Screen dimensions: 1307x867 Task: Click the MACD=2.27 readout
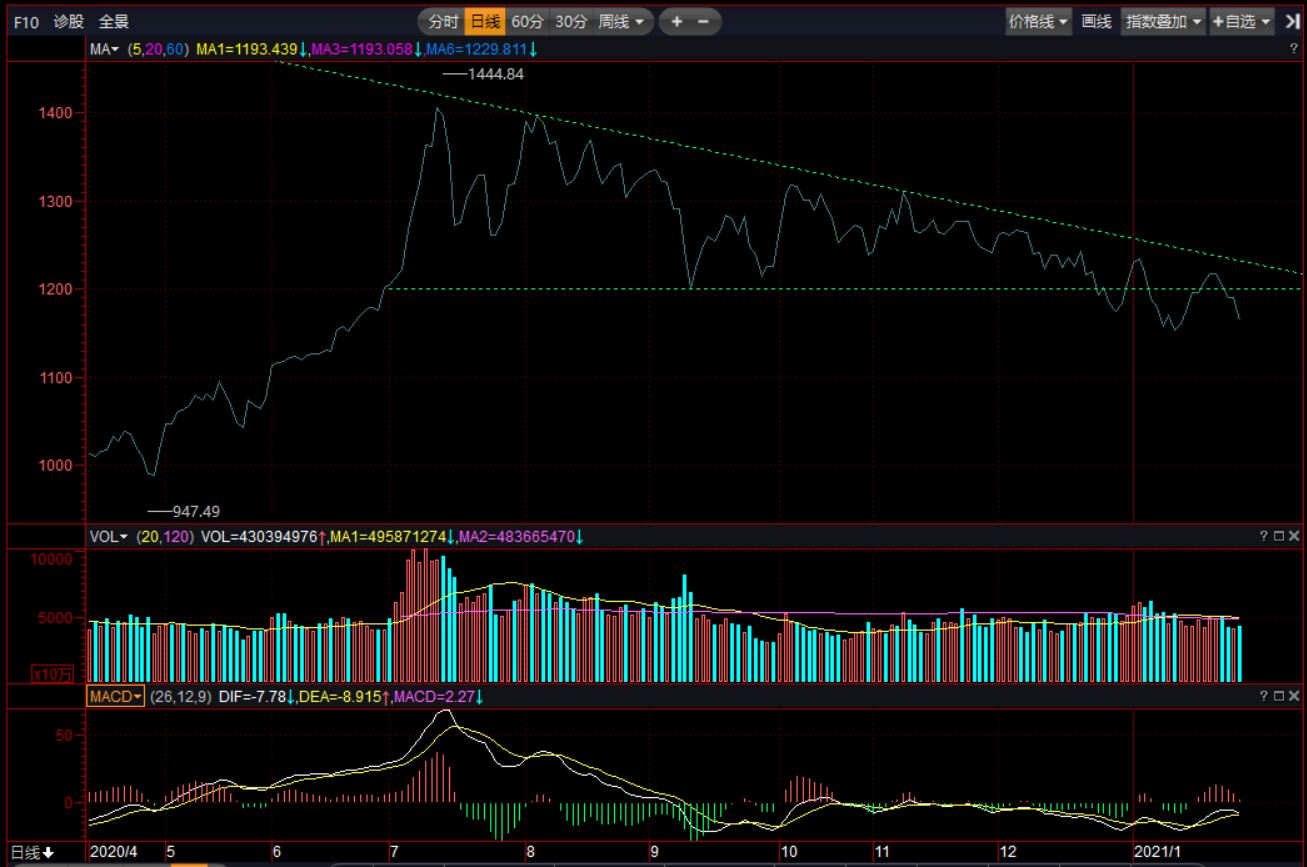click(438, 695)
